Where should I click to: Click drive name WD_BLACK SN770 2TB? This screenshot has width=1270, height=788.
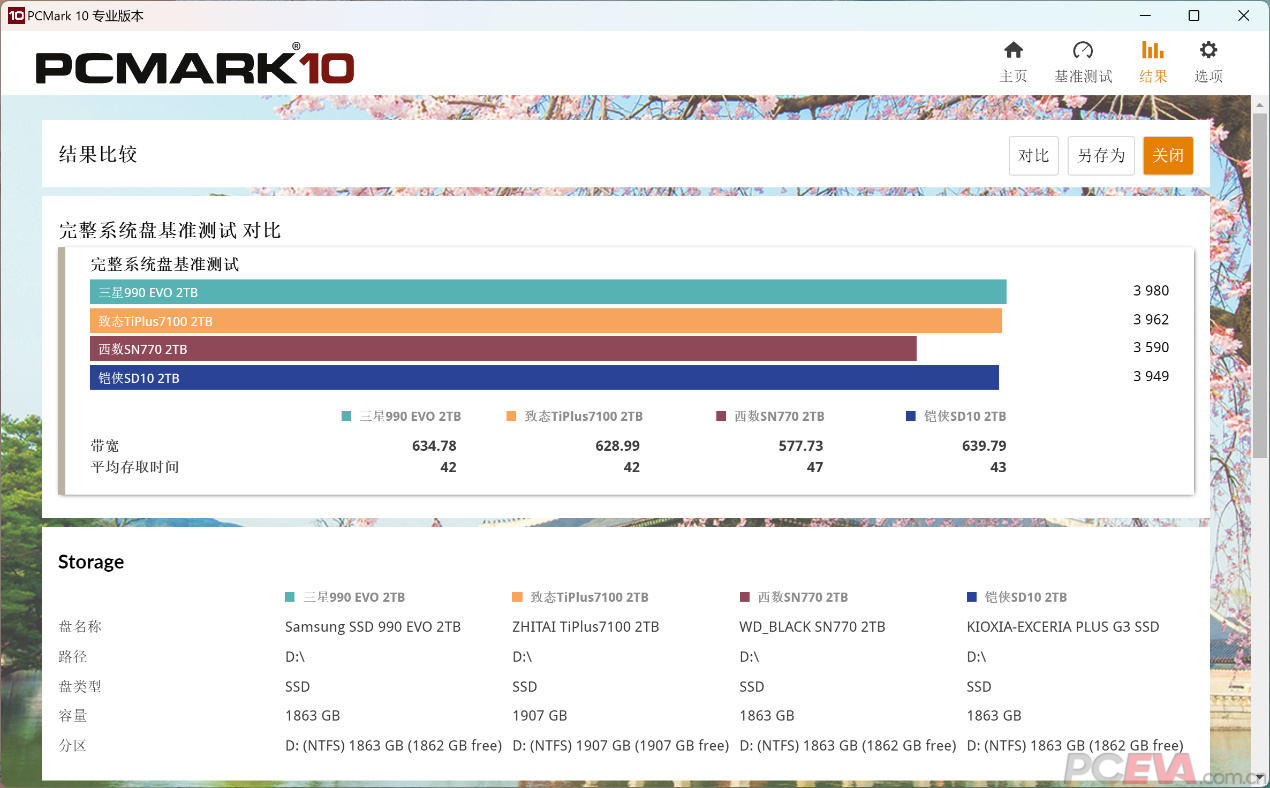pos(813,627)
